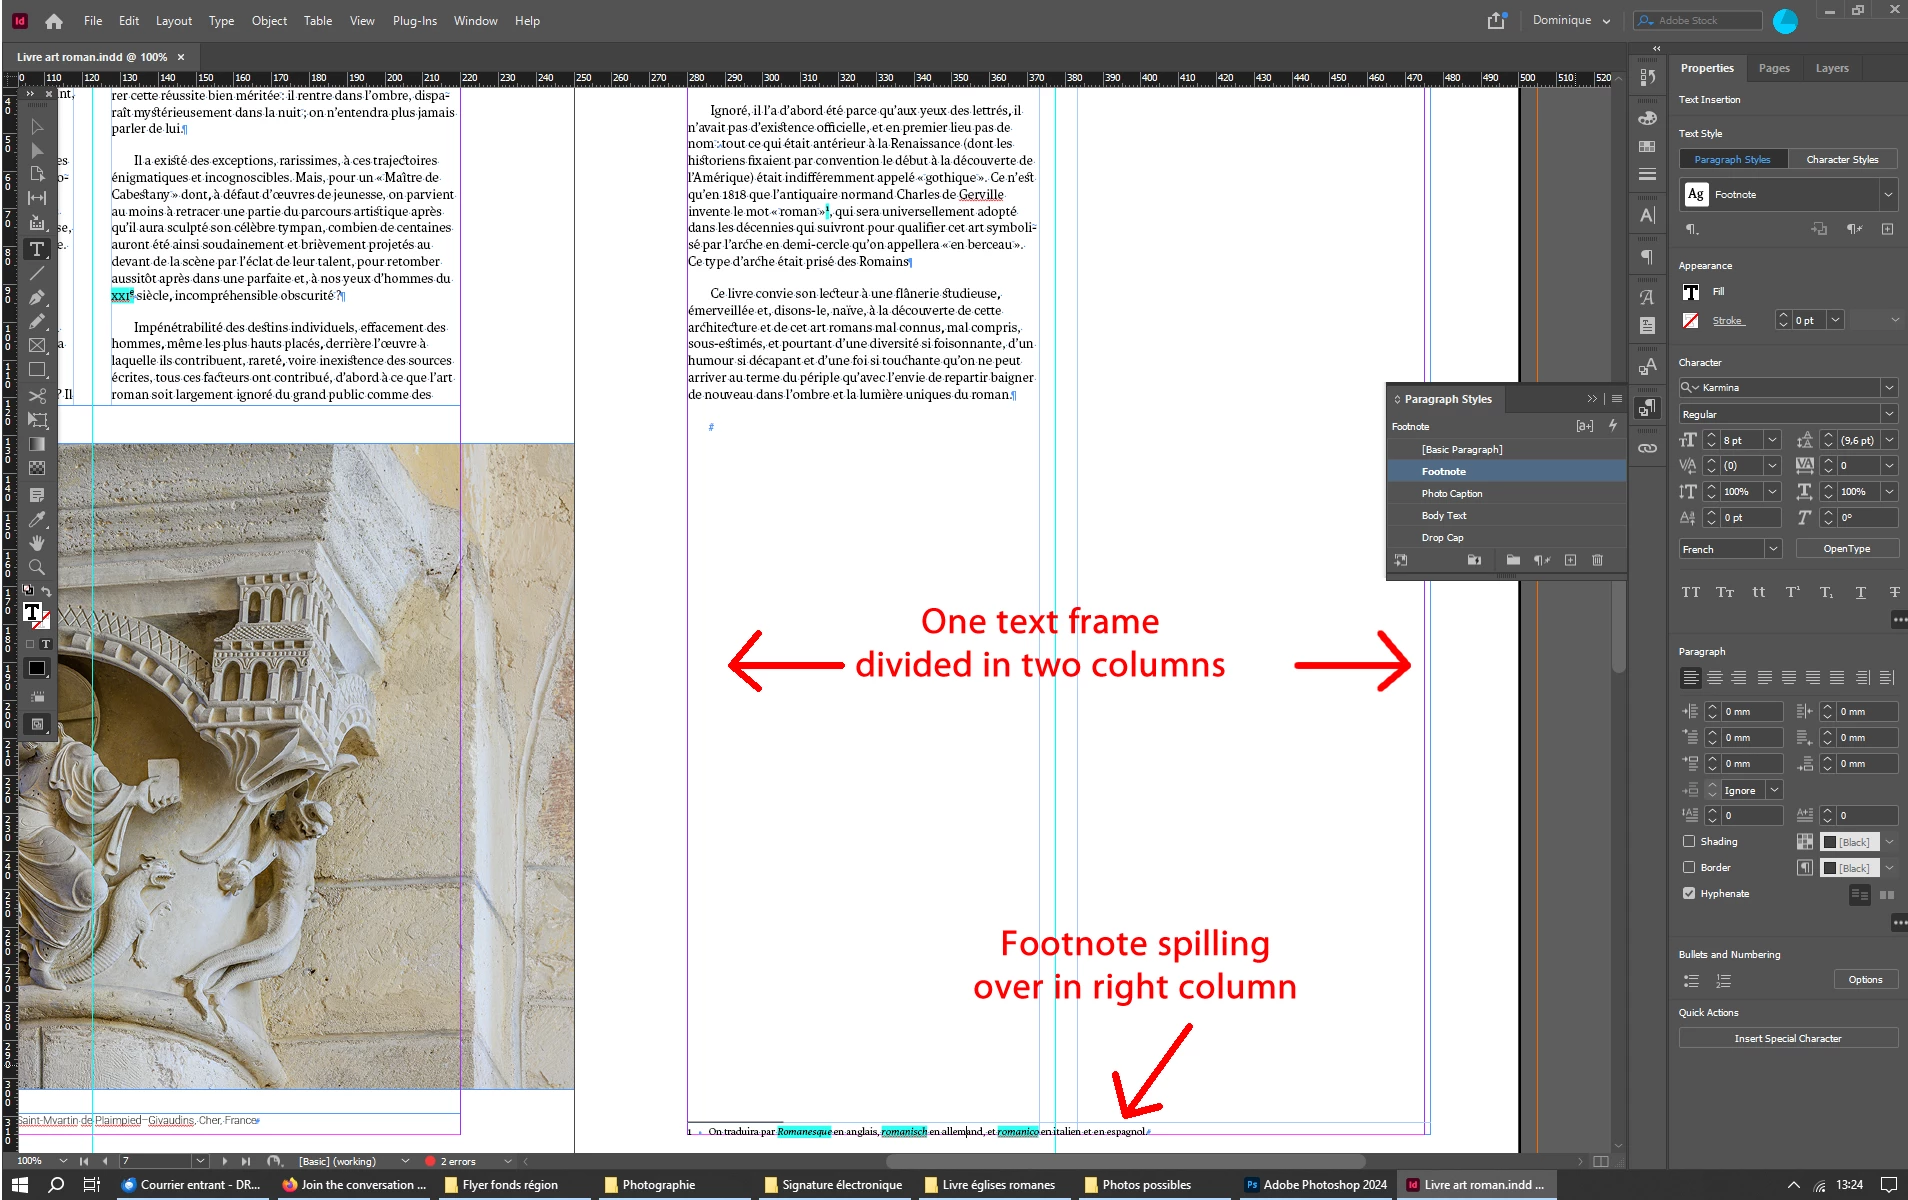Screen dimensions: 1908x1200
Task: Open the Color panel palette icon
Action: coord(1647,118)
